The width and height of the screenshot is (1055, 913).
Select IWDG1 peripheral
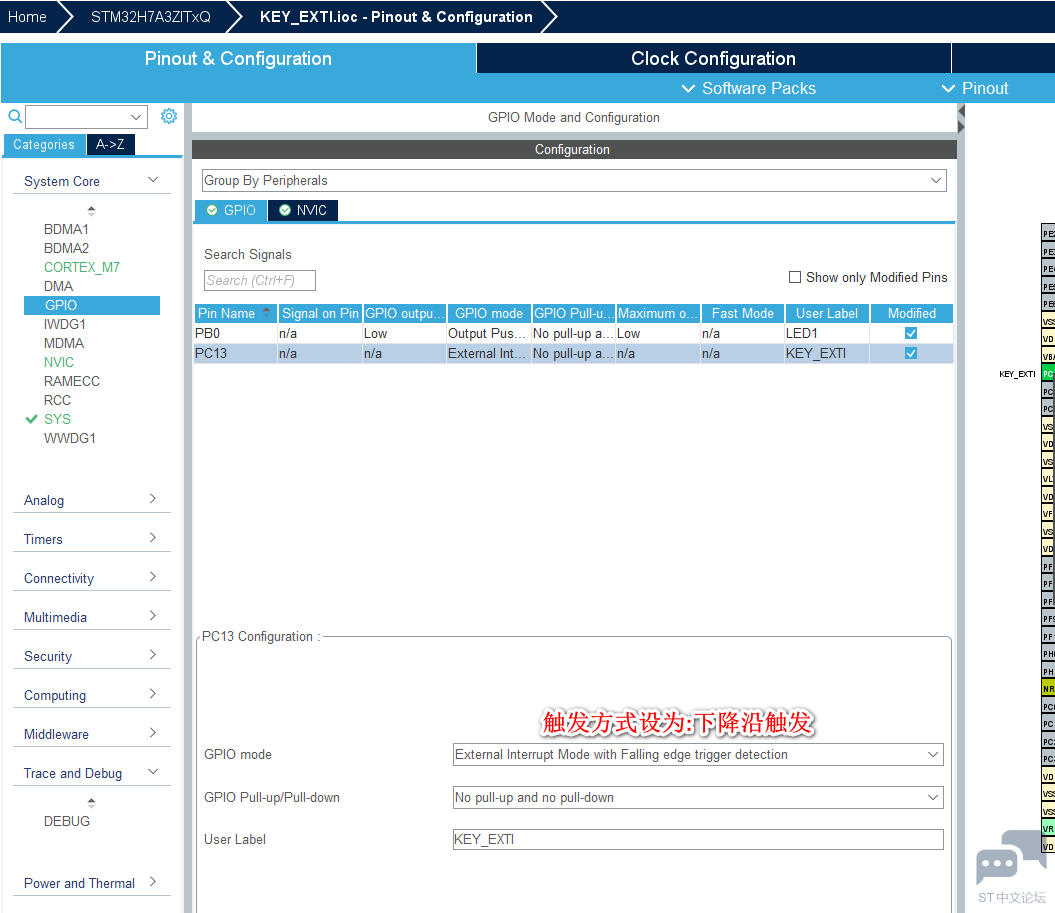65,324
